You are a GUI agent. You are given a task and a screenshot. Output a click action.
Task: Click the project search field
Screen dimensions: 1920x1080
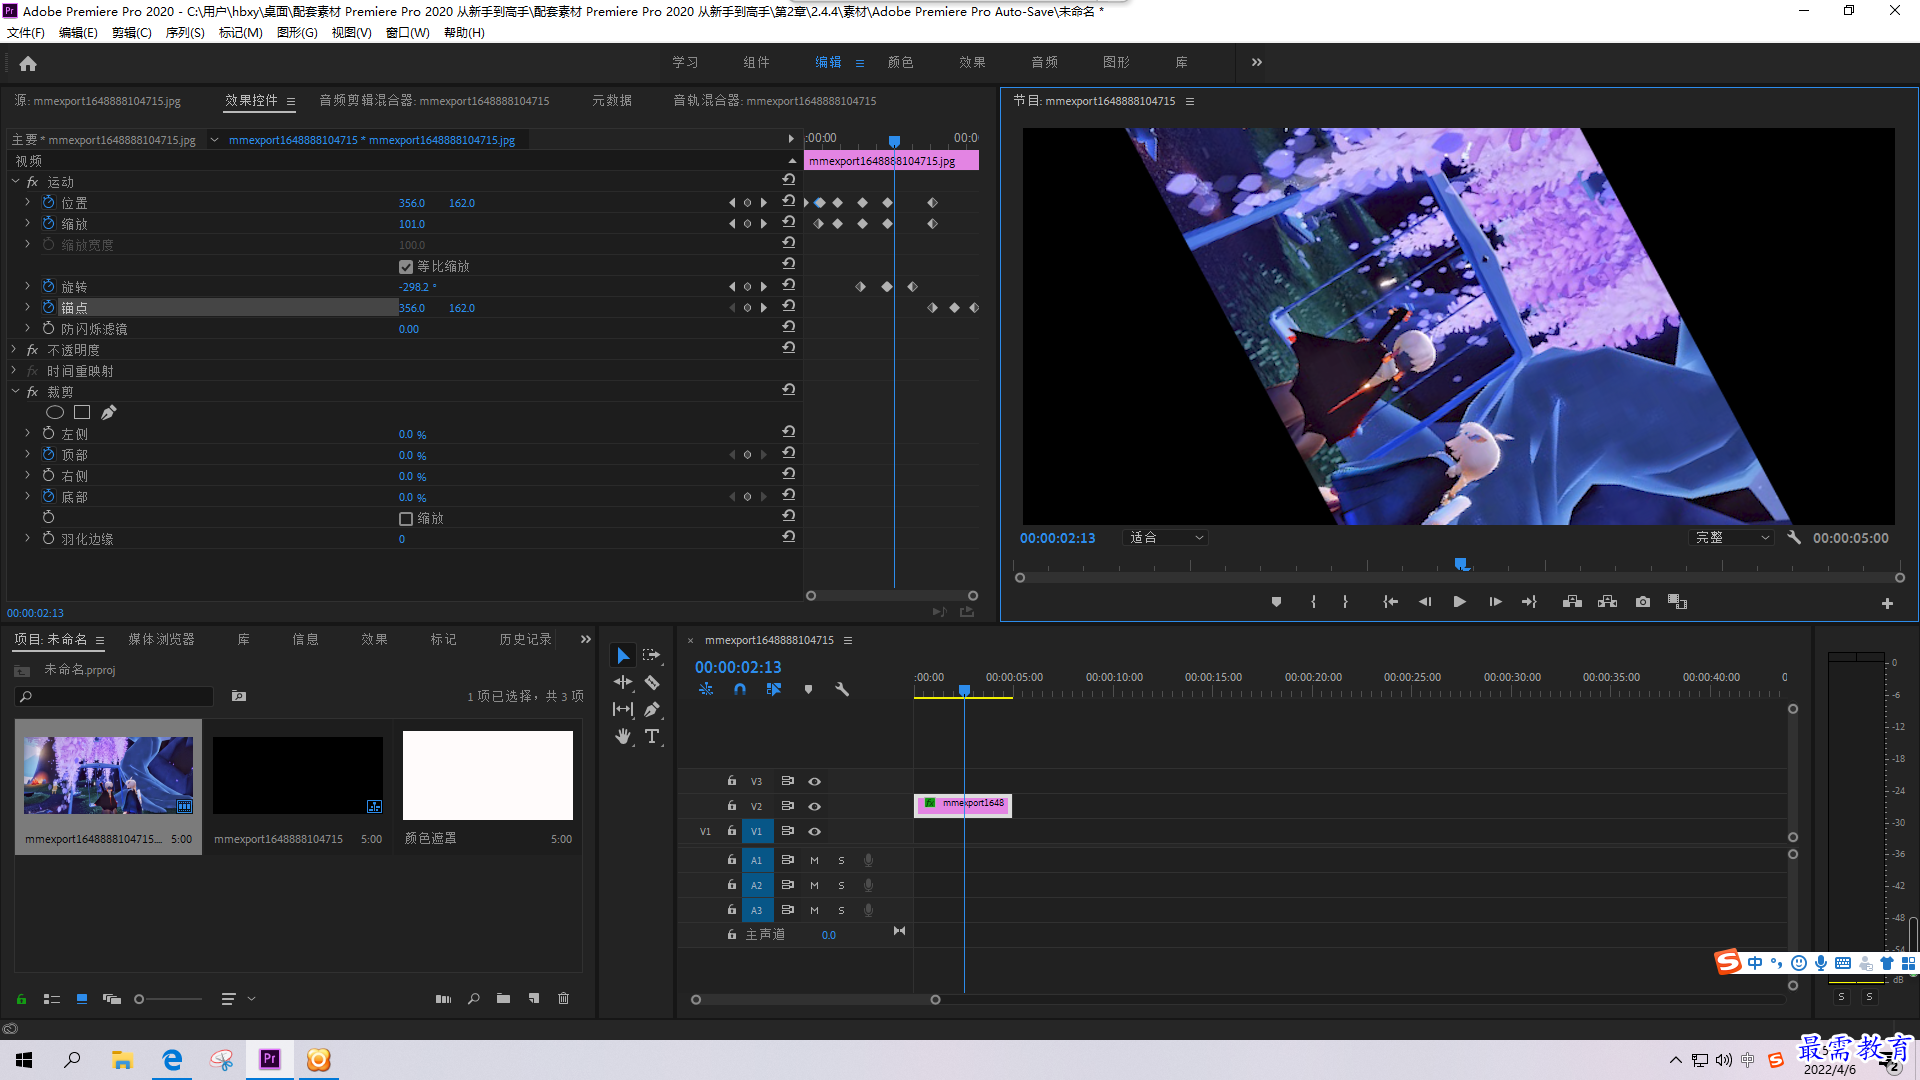tap(115, 696)
